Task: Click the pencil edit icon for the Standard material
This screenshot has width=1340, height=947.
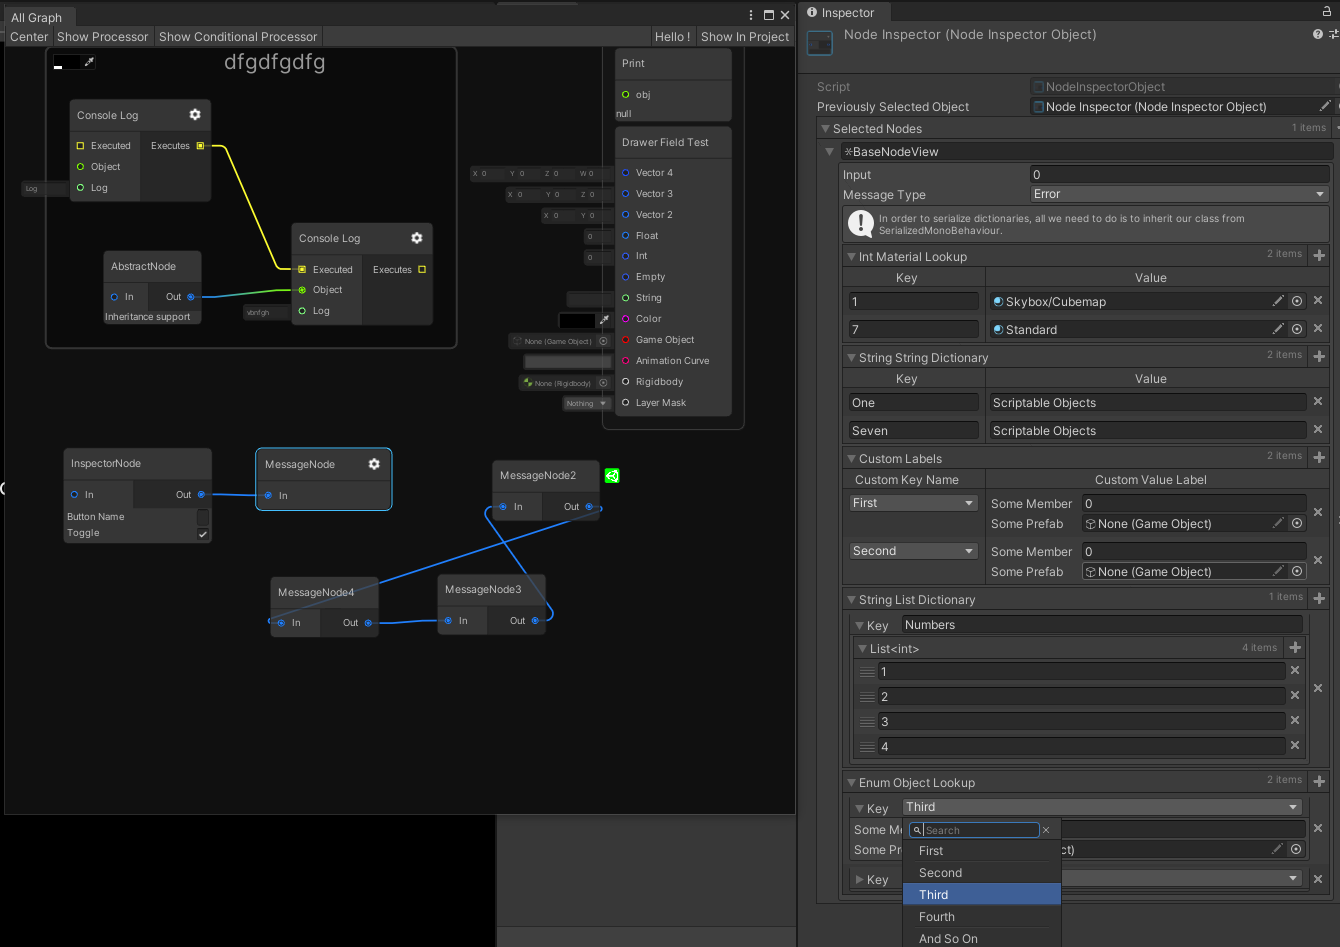Action: (1278, 328)
